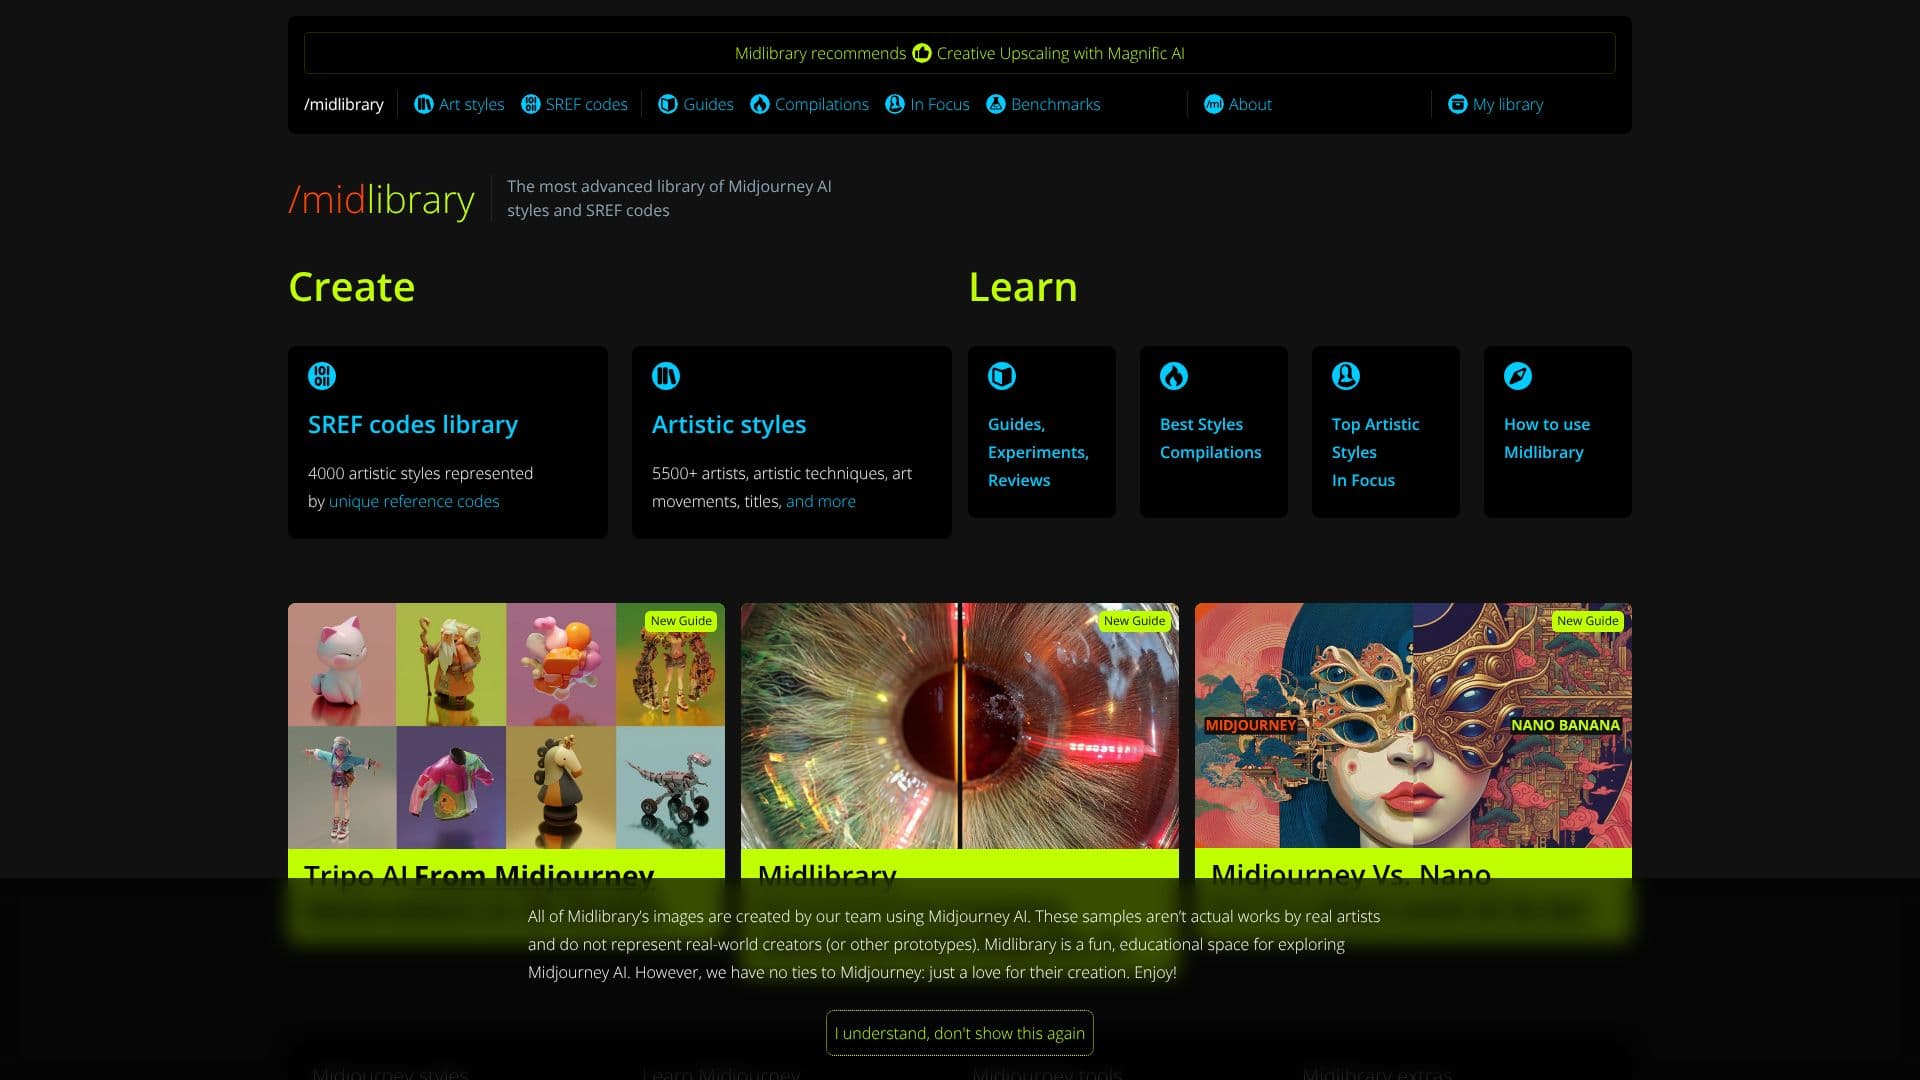Click the In Focus person icon in navbar
This screenshot has width=1920, height=1080.
click(x=894, y=104)
